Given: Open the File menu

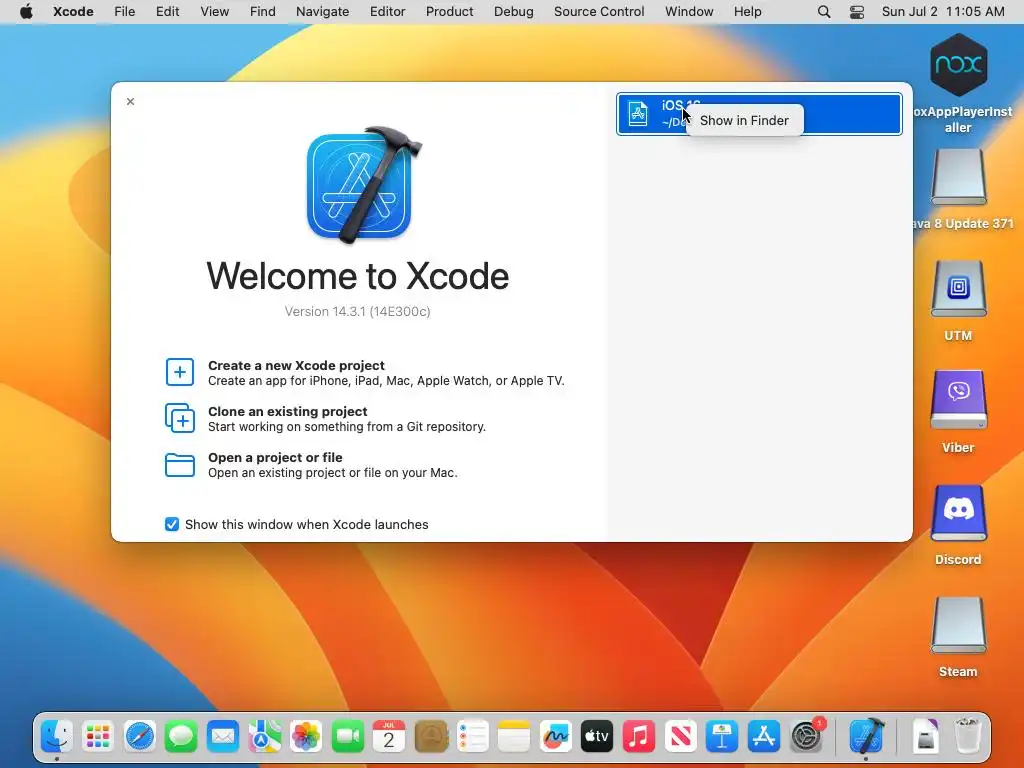Looking at the screenshot, I should coord(124,12).
